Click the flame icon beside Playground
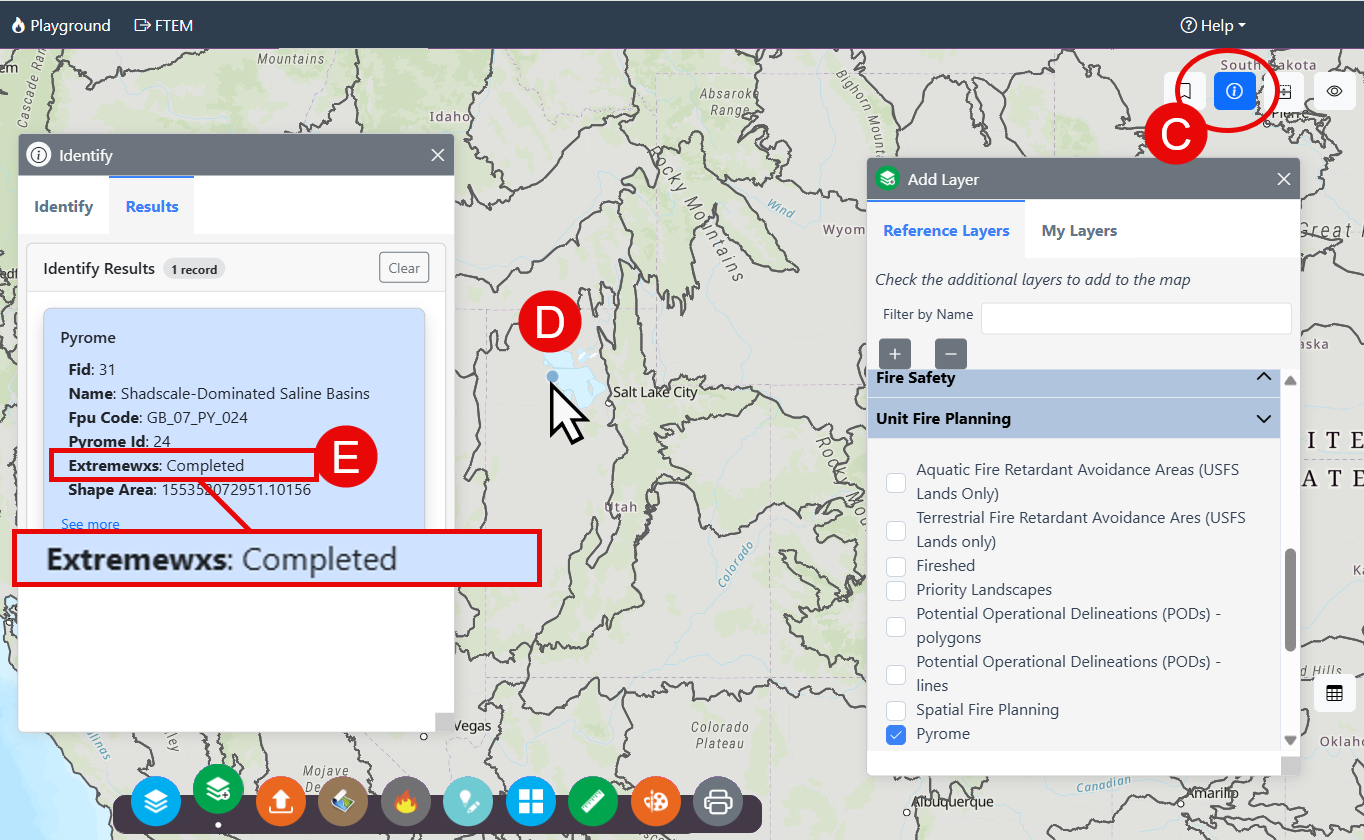Screen dimensions: 1364x840 coord(18,25)
